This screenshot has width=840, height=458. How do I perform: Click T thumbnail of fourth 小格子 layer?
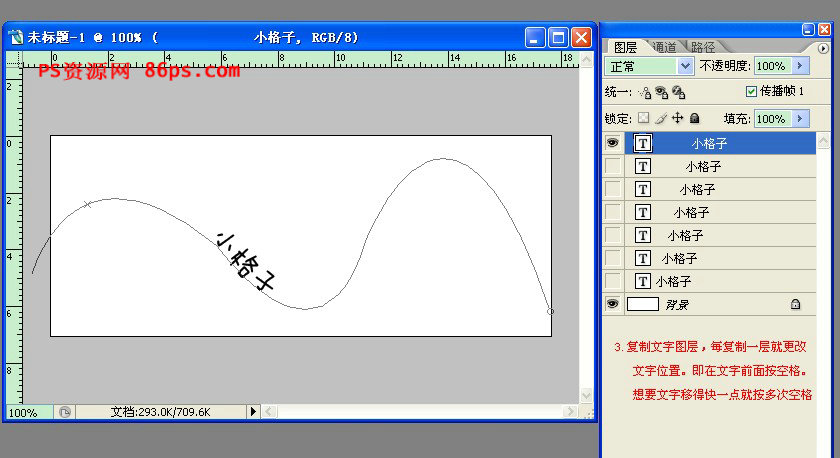643,212
